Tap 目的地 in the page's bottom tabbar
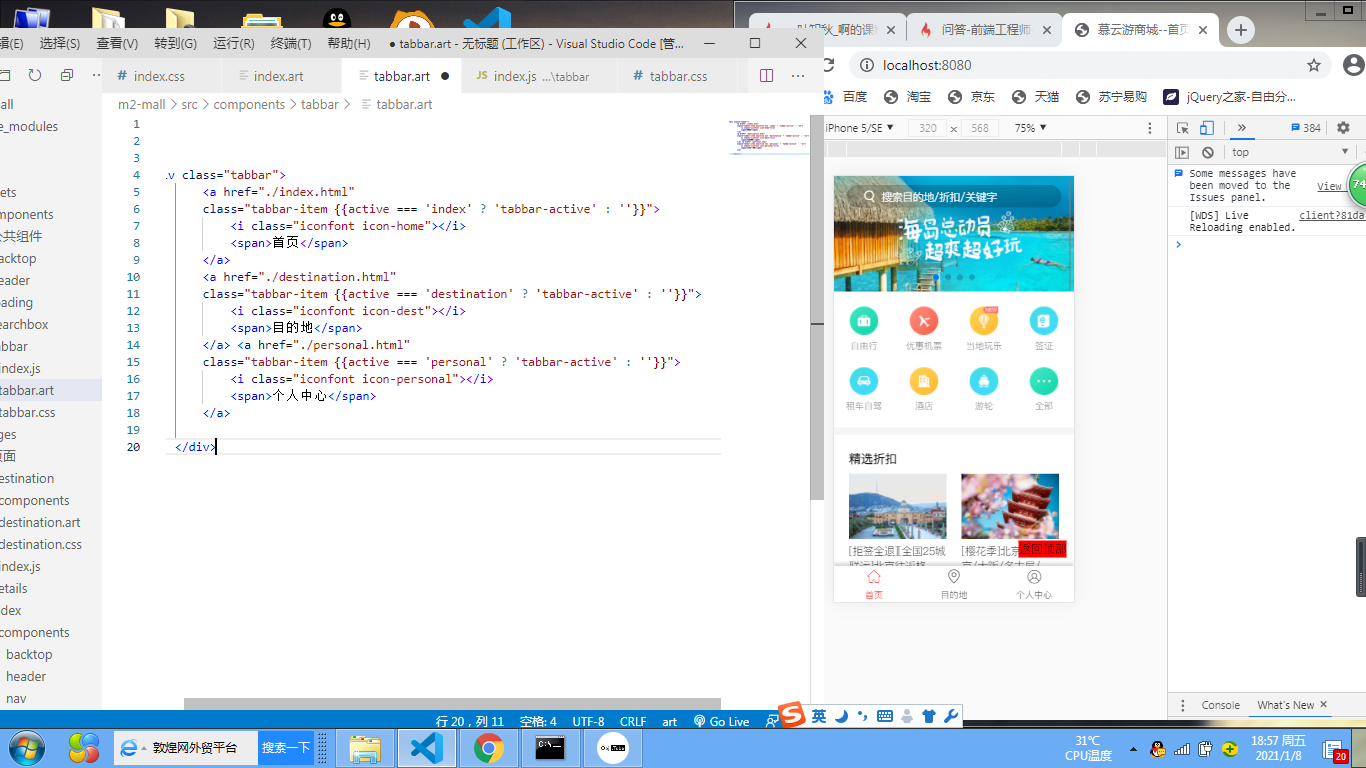The image size is (1366, 768). [x=954, y=585]
